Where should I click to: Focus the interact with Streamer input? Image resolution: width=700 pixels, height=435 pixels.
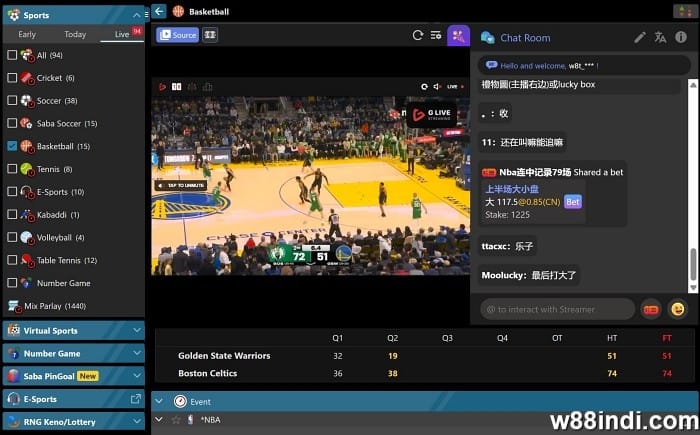click(558, 309)
